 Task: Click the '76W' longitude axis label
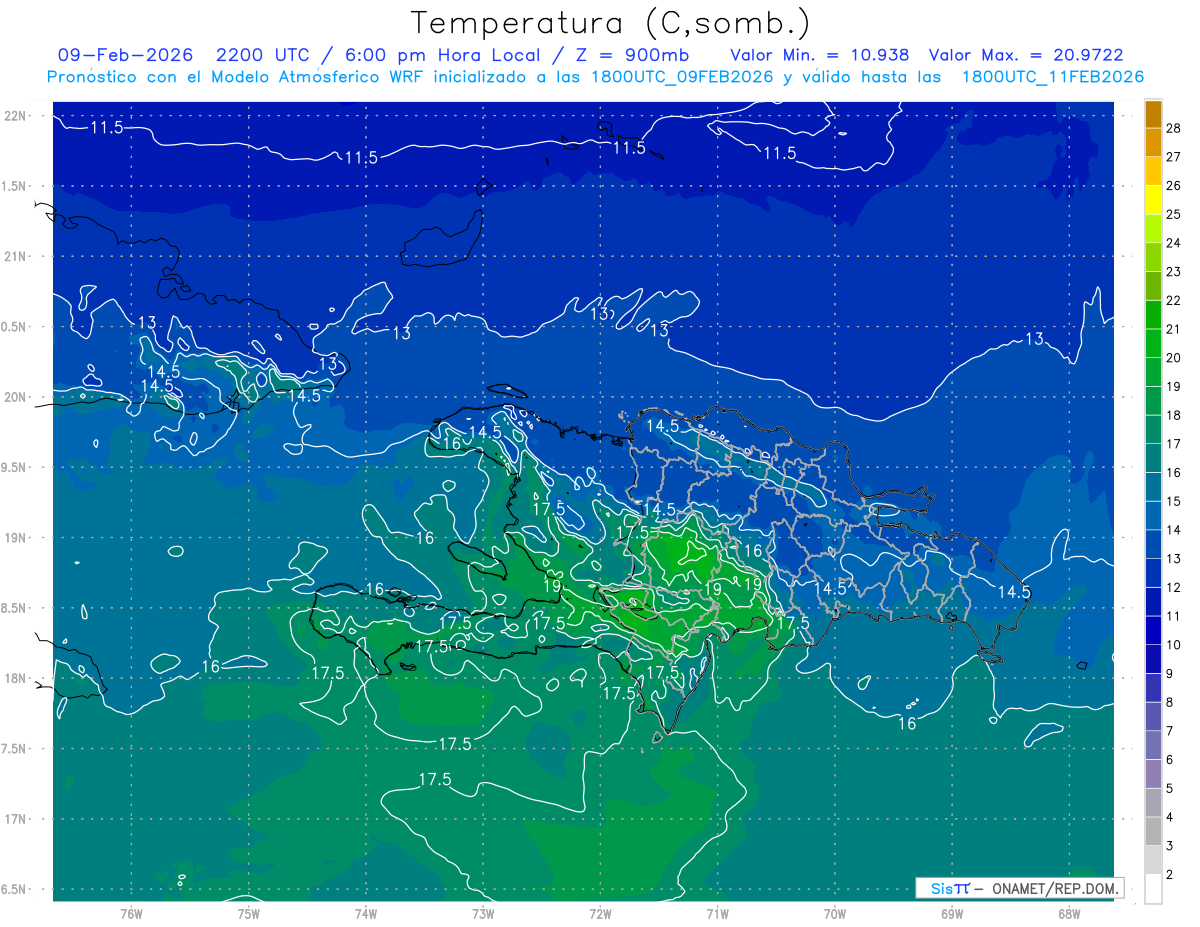click(x=131, y=913)
